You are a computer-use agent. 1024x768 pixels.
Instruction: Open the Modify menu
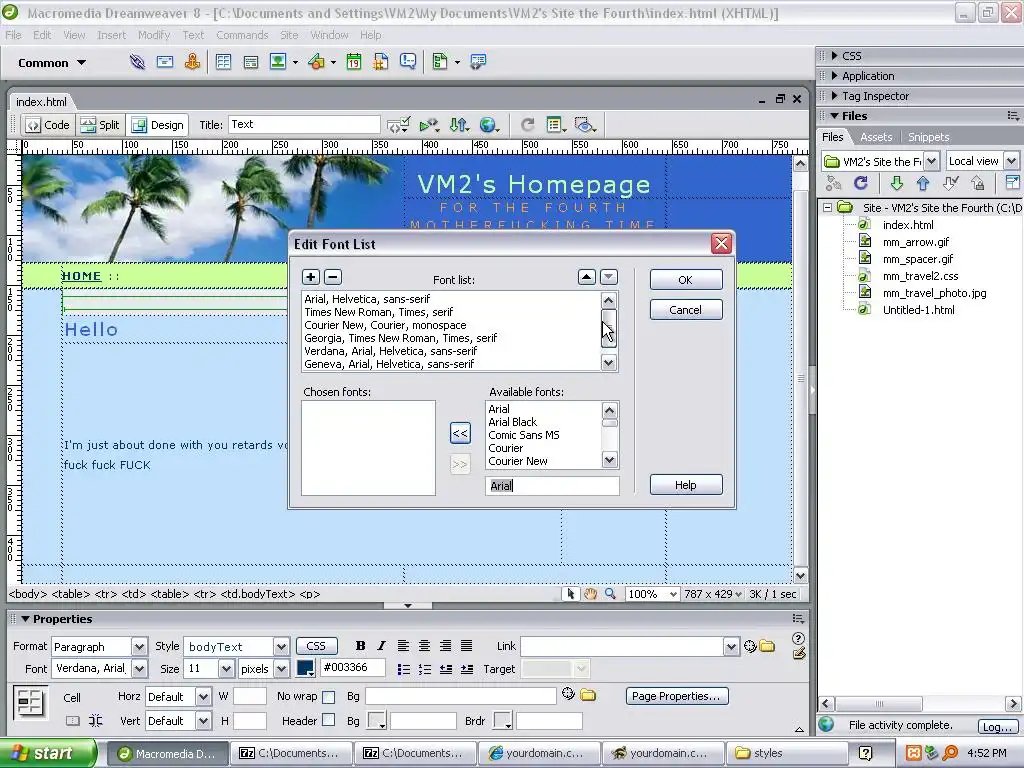[x=154, y=35]
